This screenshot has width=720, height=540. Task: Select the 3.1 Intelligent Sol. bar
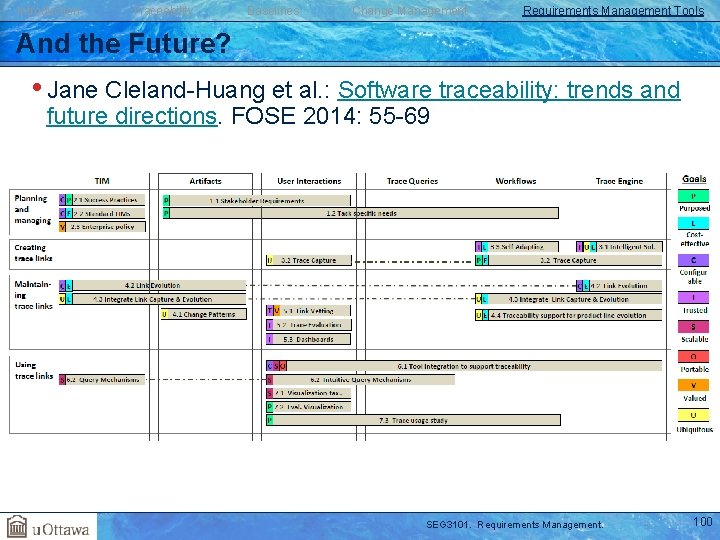[x=619, y=247]
